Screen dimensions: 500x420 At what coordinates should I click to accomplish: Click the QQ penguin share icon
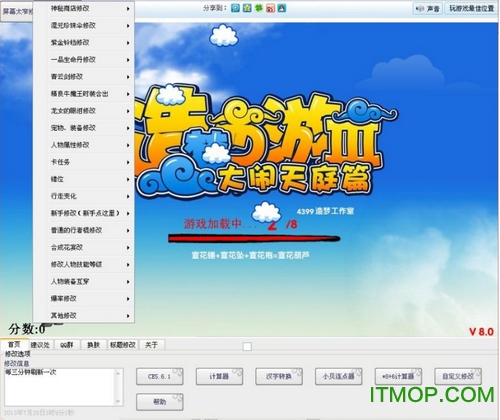282,8
